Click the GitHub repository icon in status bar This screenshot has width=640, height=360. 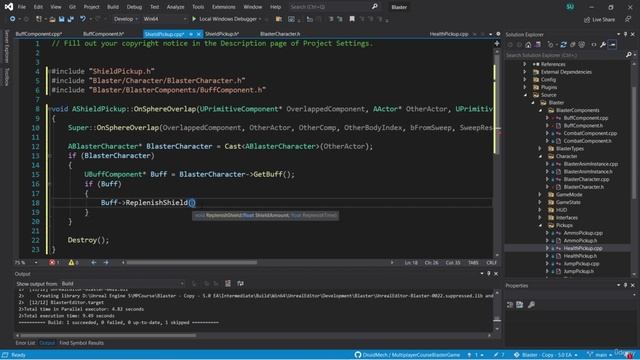(358, 355)
